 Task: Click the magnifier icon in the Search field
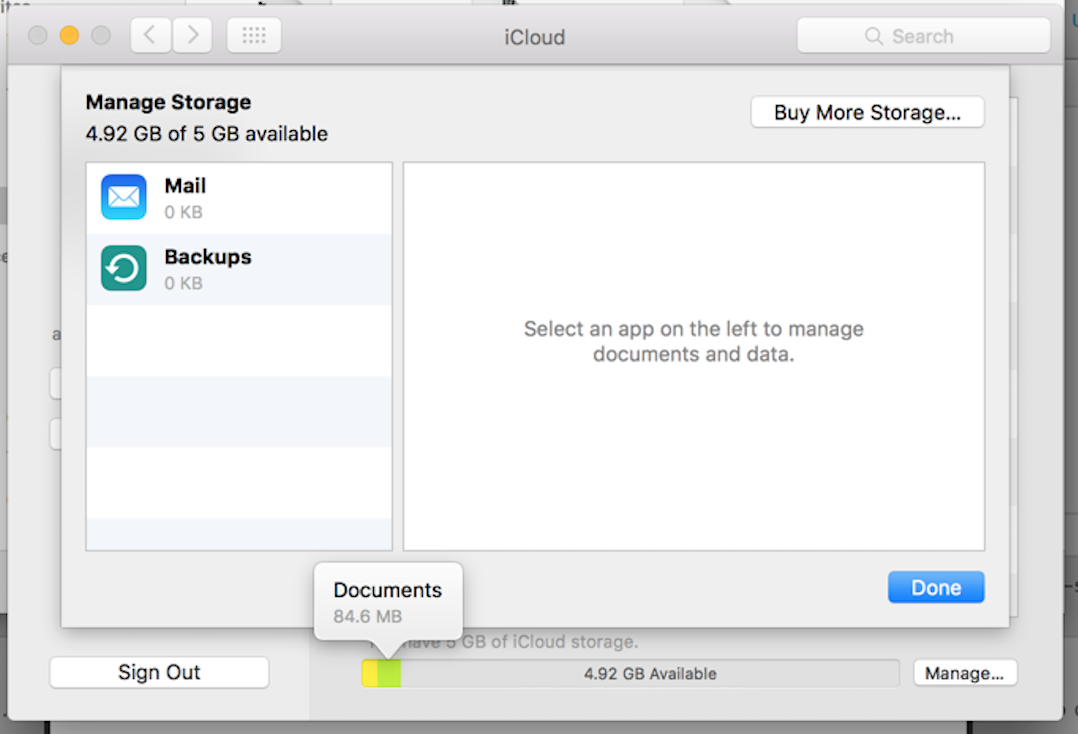[873, 36]
